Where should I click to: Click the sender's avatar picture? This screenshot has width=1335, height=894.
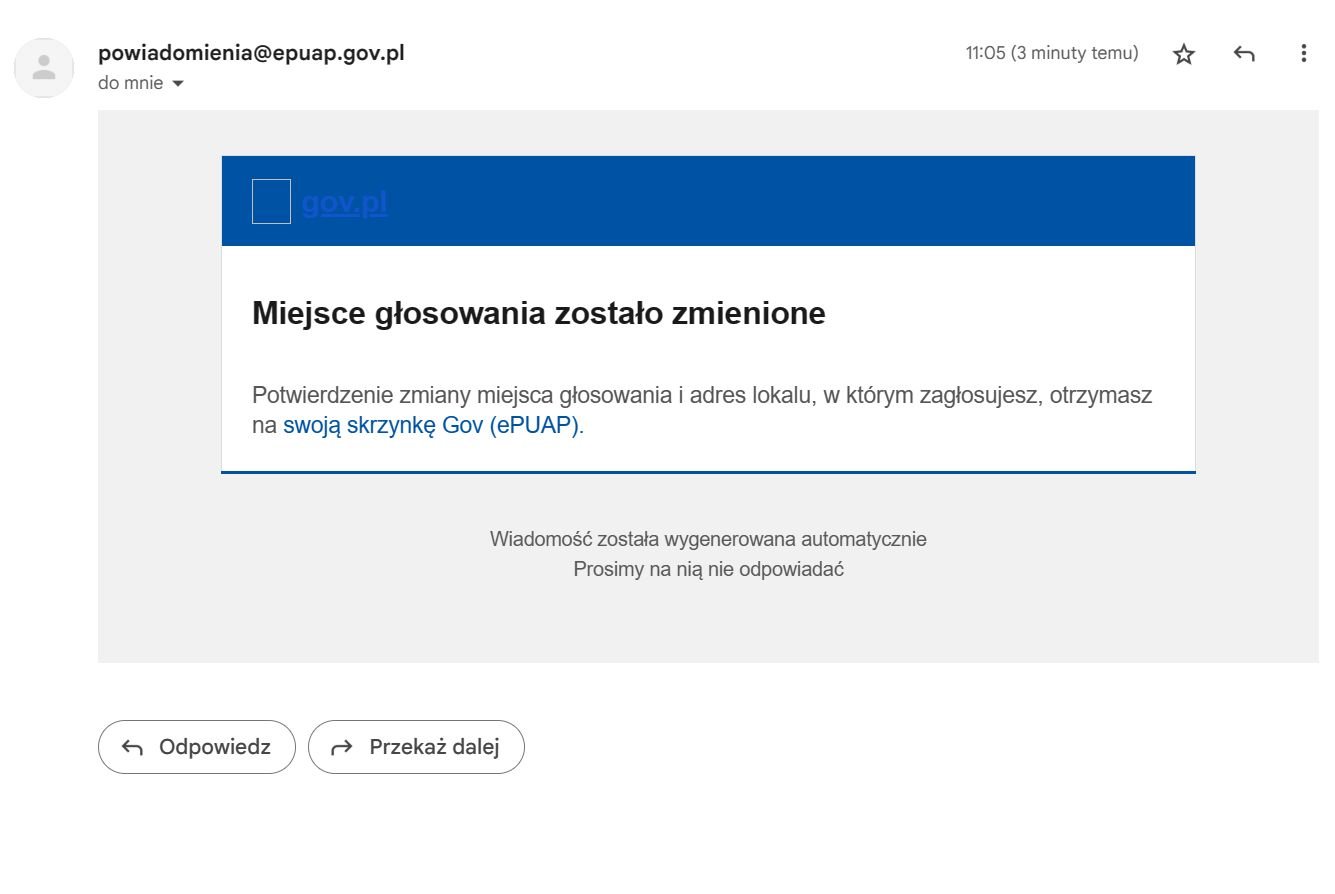pos(44,68)
